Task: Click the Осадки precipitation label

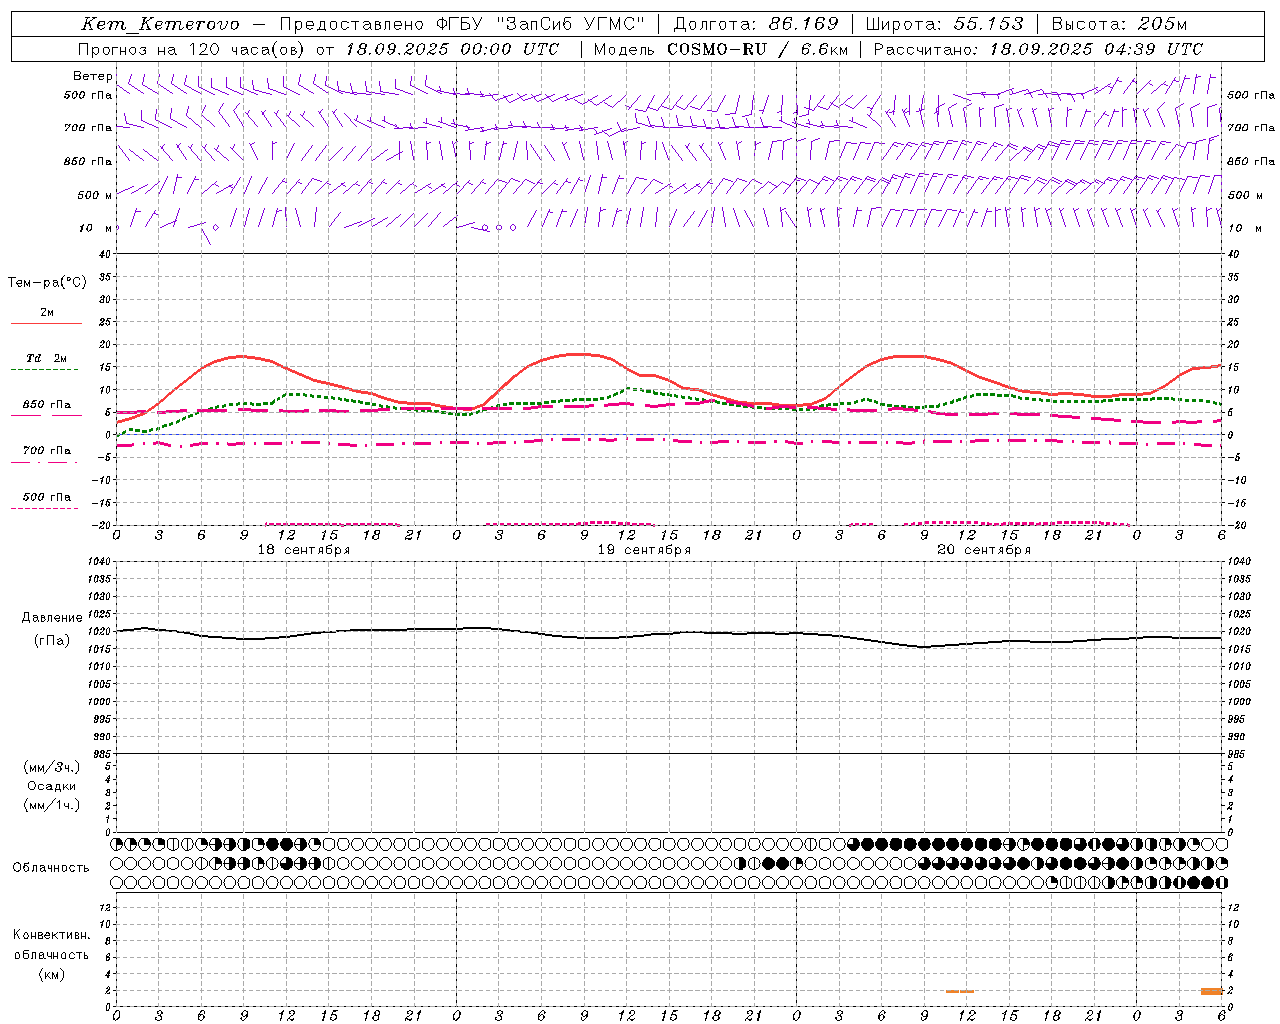Action: point(51,786)
